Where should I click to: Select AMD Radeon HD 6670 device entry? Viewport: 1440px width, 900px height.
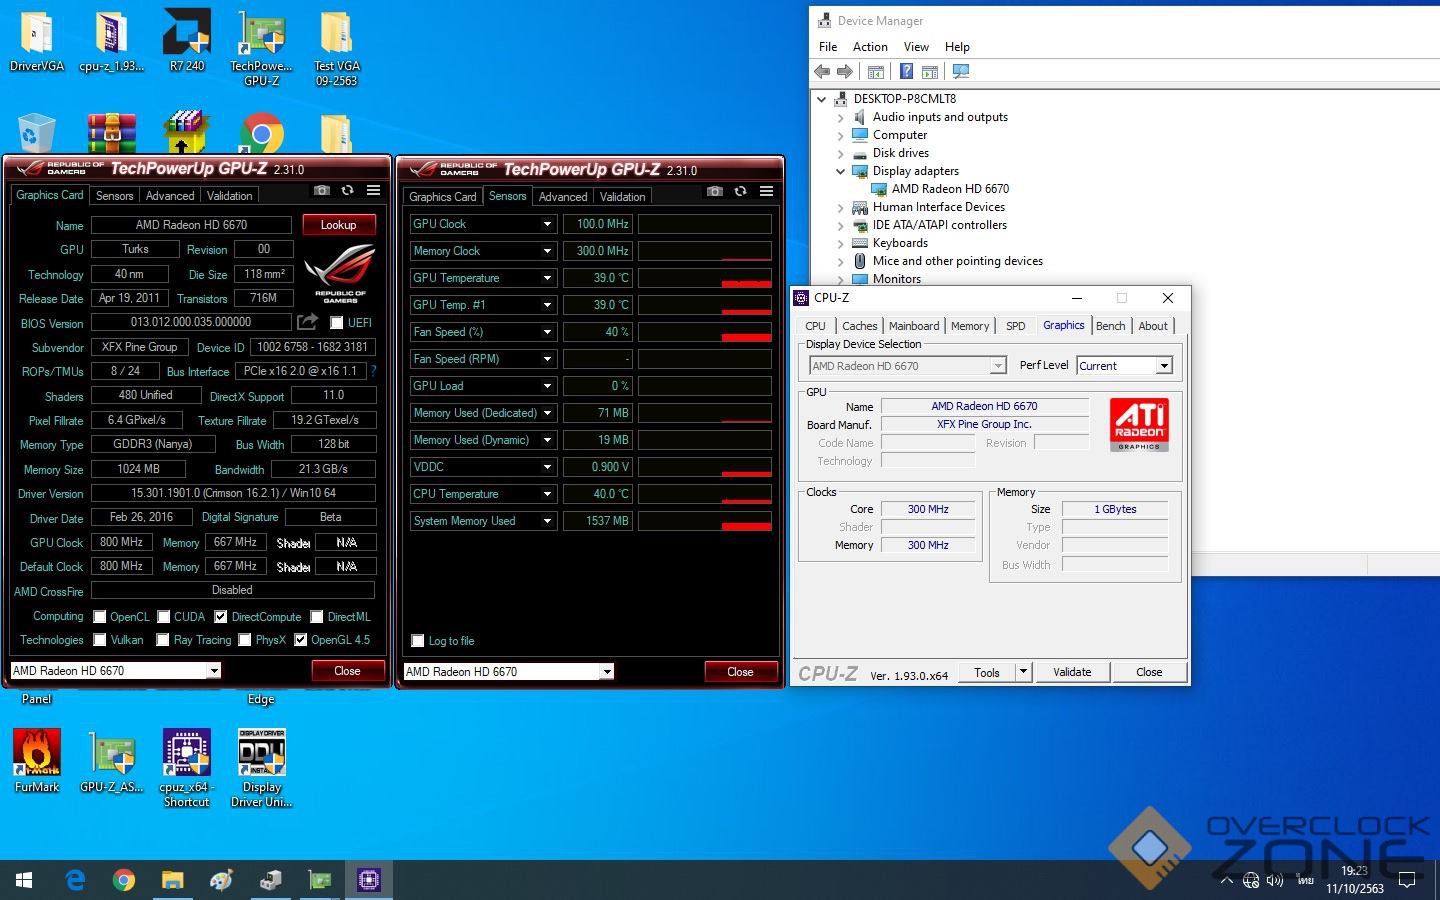pyautogui.click(x=949, y=189)
